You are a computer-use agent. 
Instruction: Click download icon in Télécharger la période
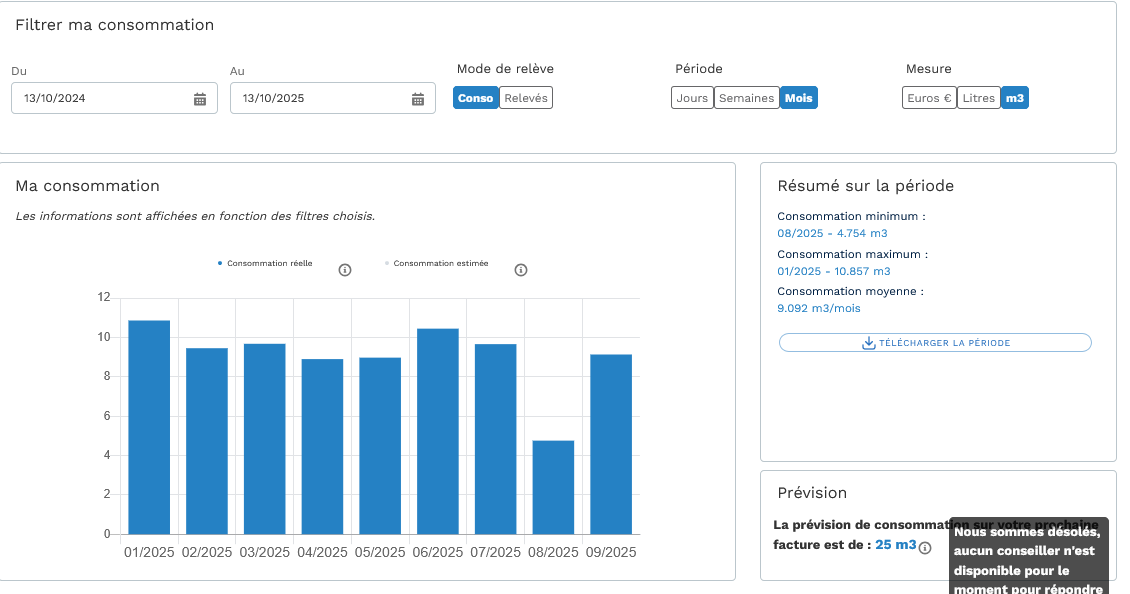[869, 343]
